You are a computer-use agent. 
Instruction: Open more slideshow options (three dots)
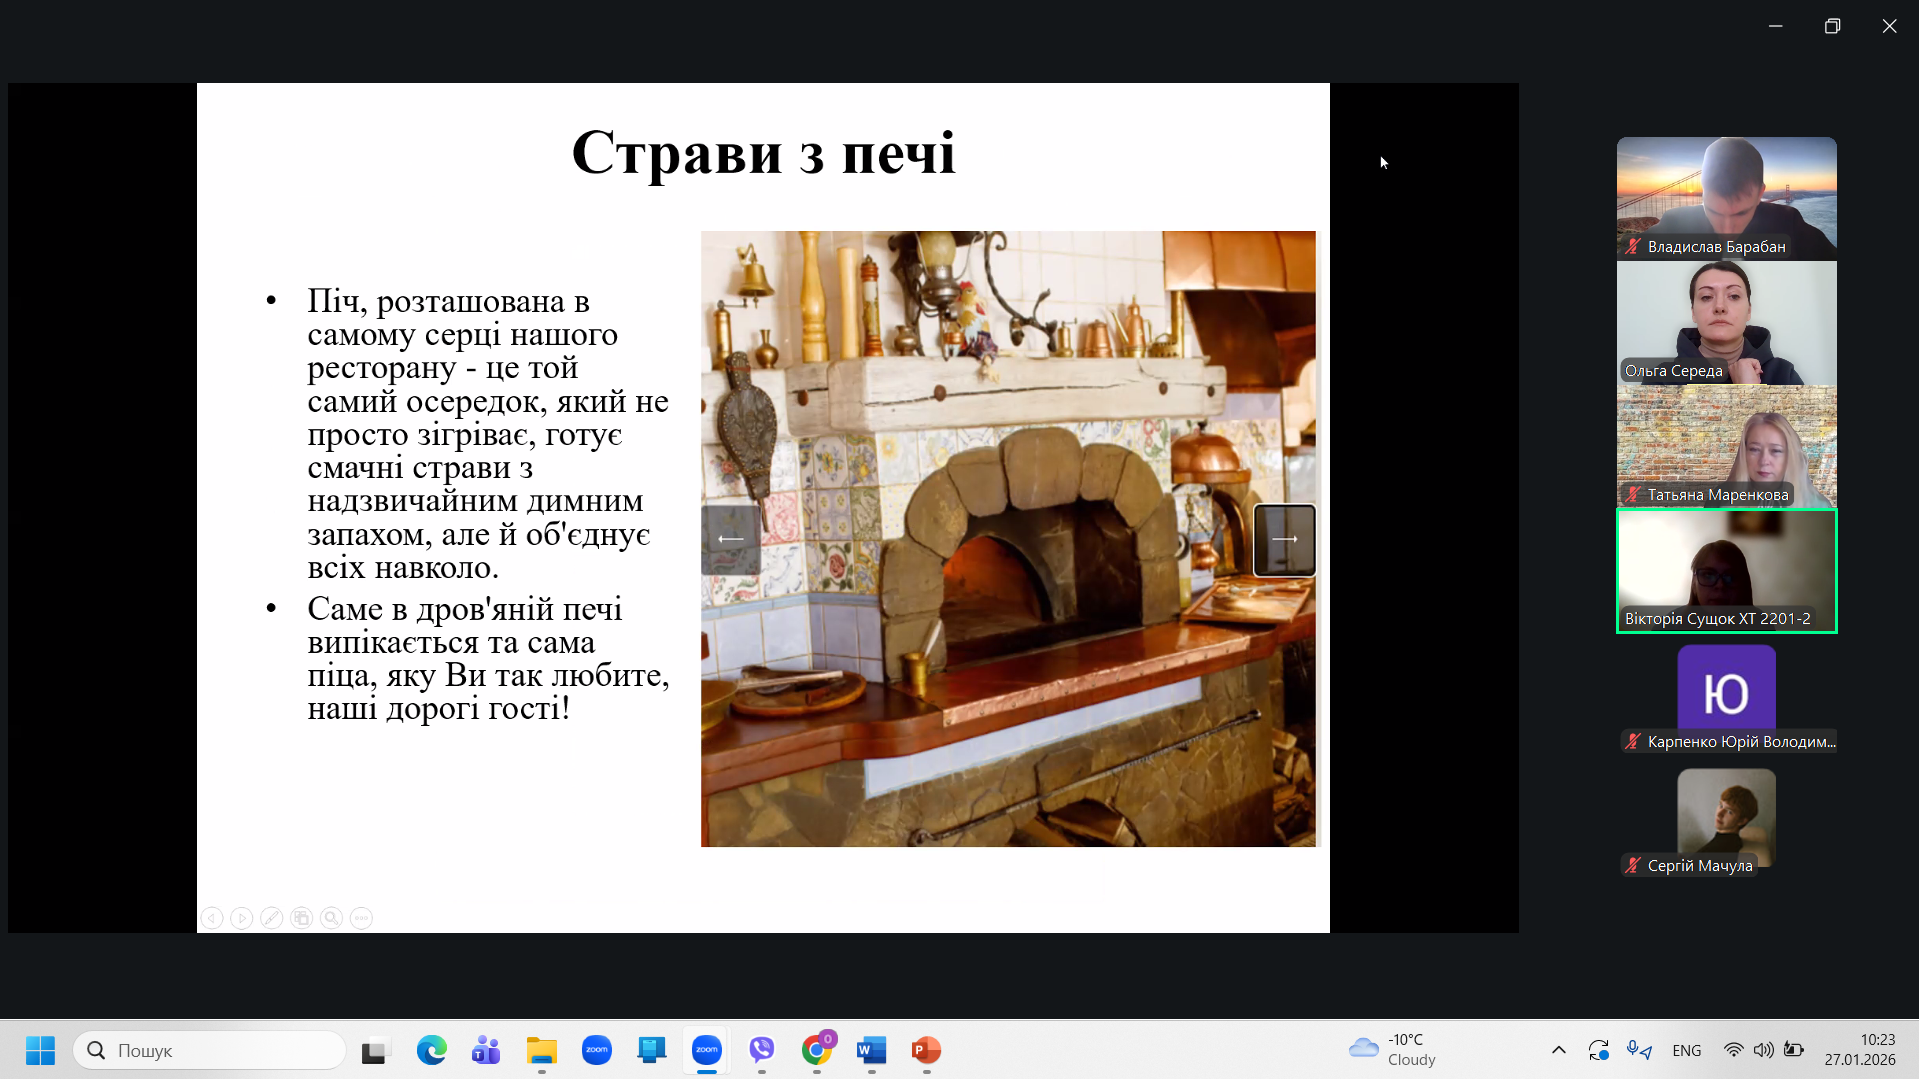(361, 918)
